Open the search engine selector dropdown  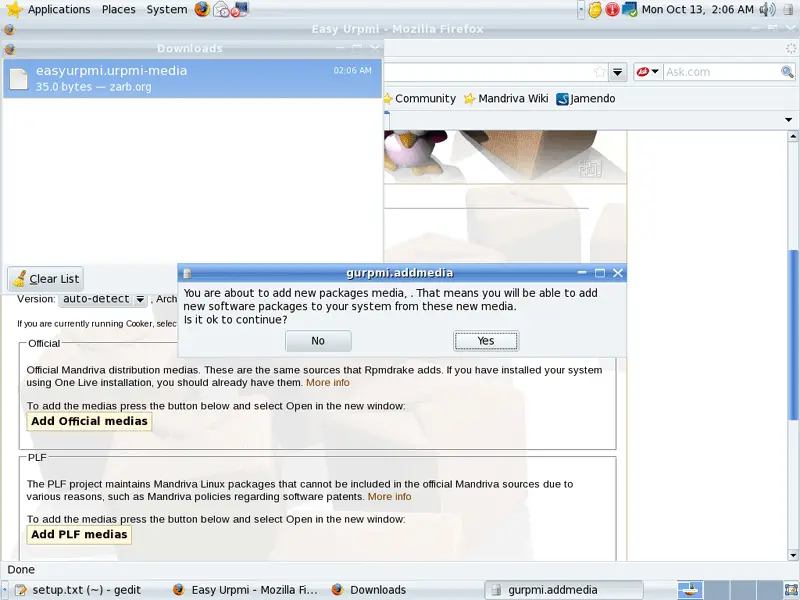(x=655, y=72)
